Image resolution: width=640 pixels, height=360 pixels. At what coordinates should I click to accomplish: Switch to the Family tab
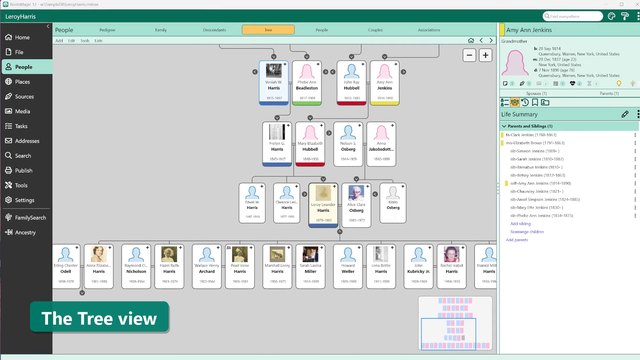(x=161, y=30)
